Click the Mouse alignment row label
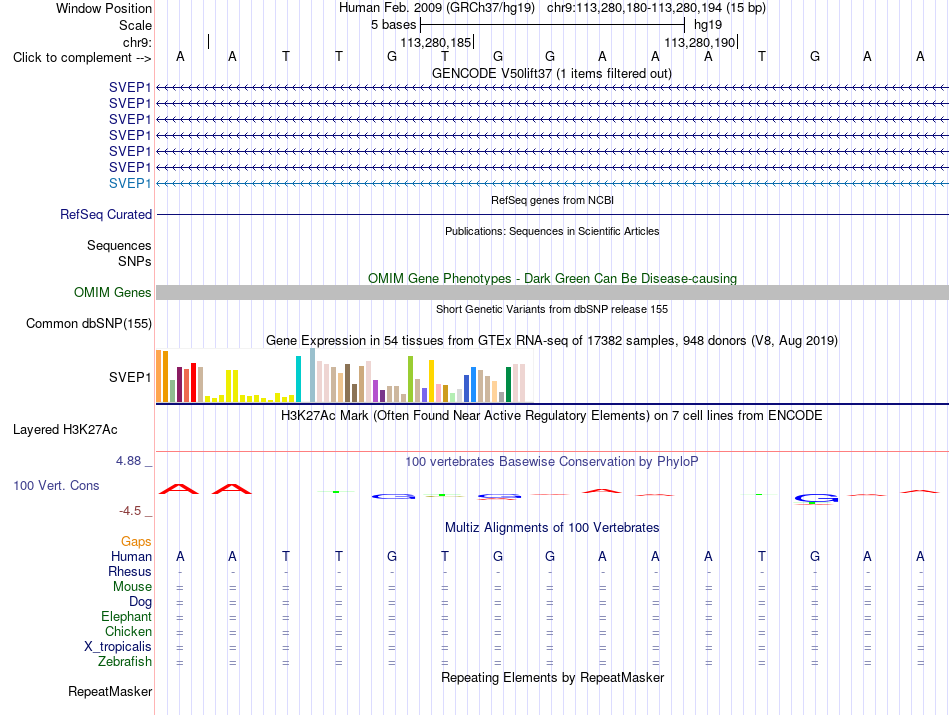This screenshot has height=715, width=950. (x=132, y=587)
